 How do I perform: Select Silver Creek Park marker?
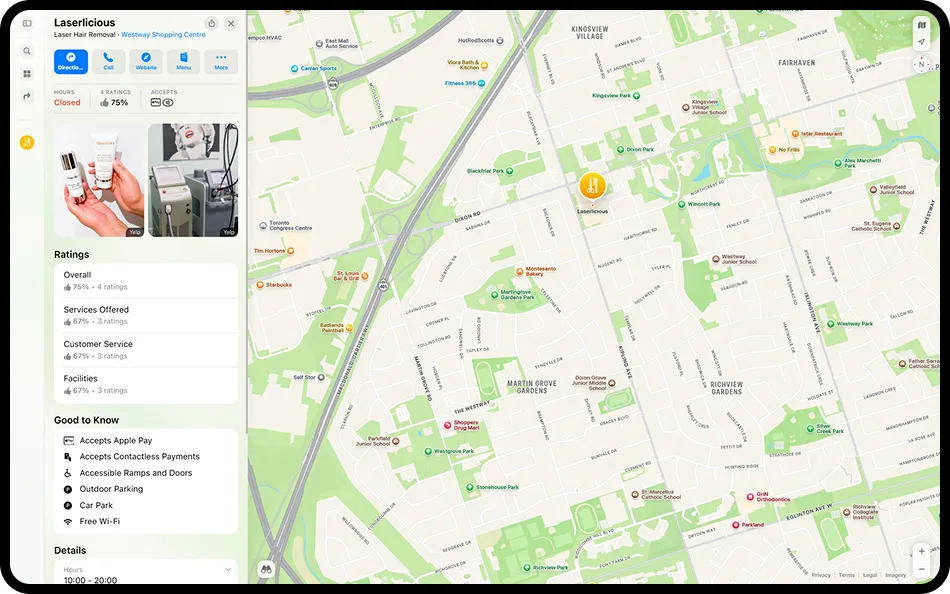[x=810, y=429]
